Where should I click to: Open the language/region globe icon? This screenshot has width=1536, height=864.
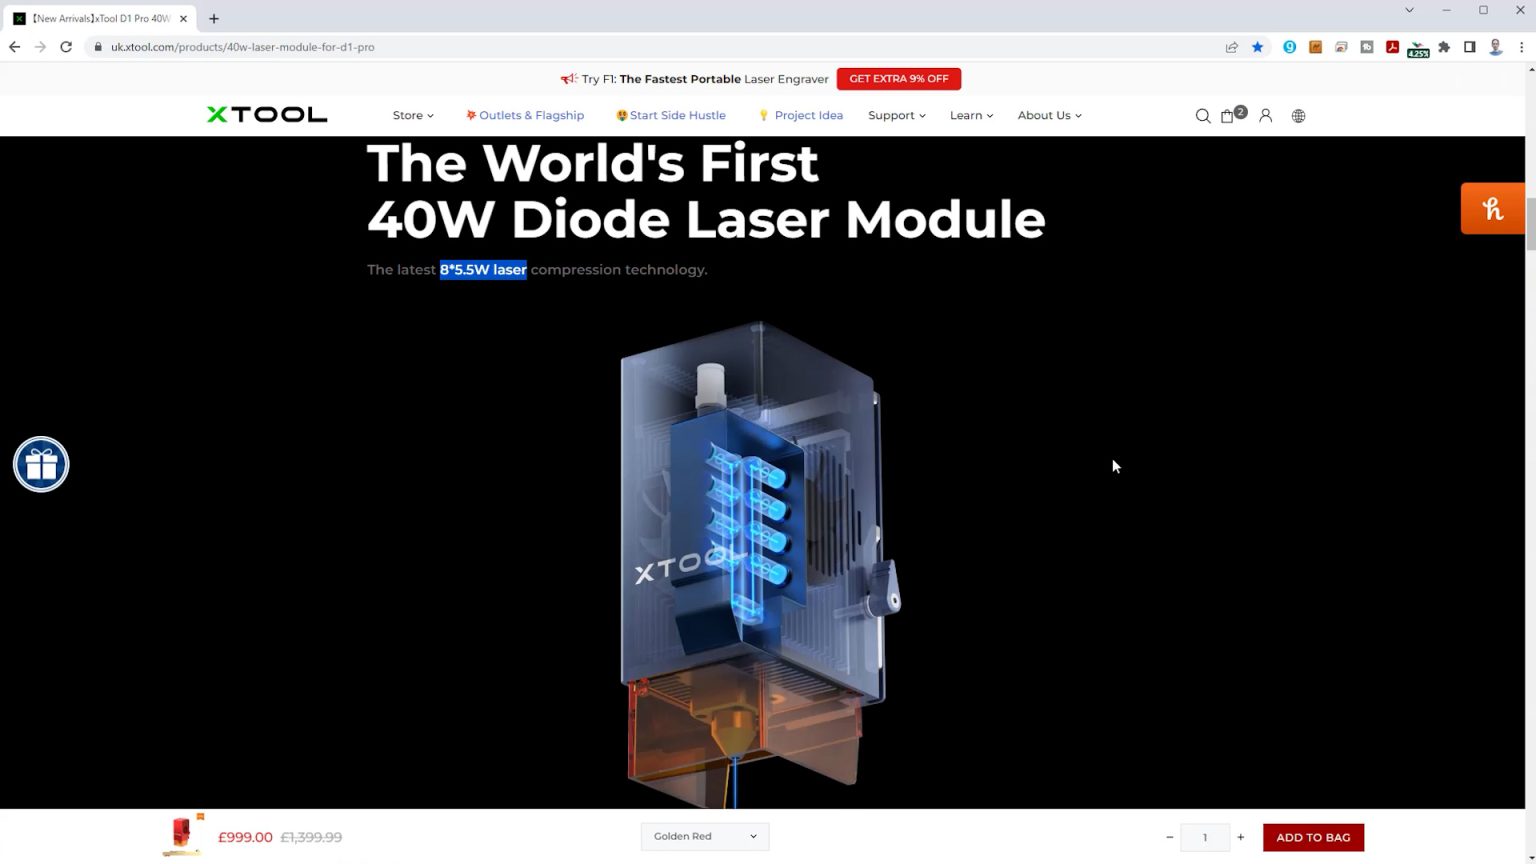[1298, 116]
